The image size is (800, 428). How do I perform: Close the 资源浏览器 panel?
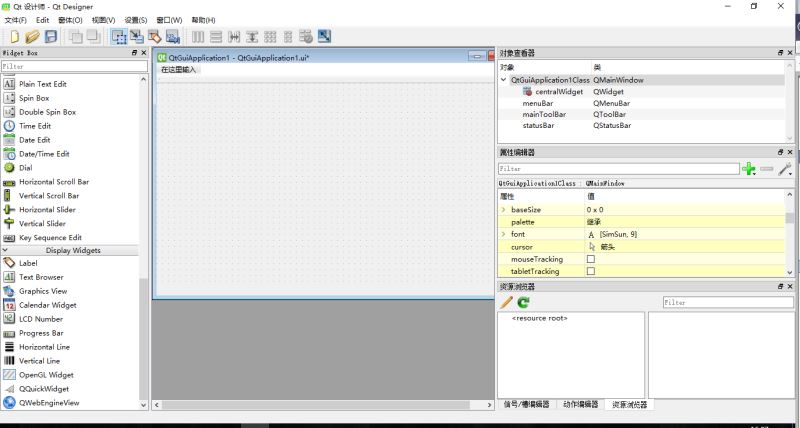tap(790, 286)
